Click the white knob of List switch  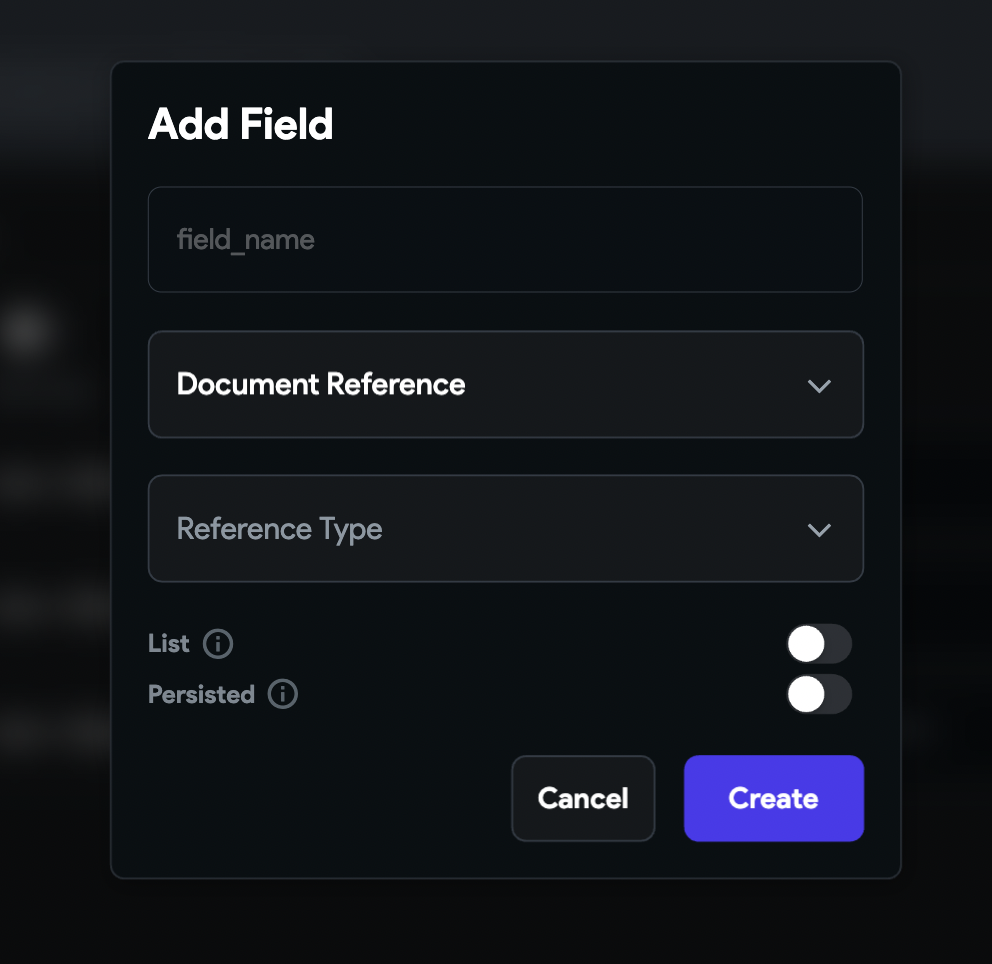pos(806,644)
